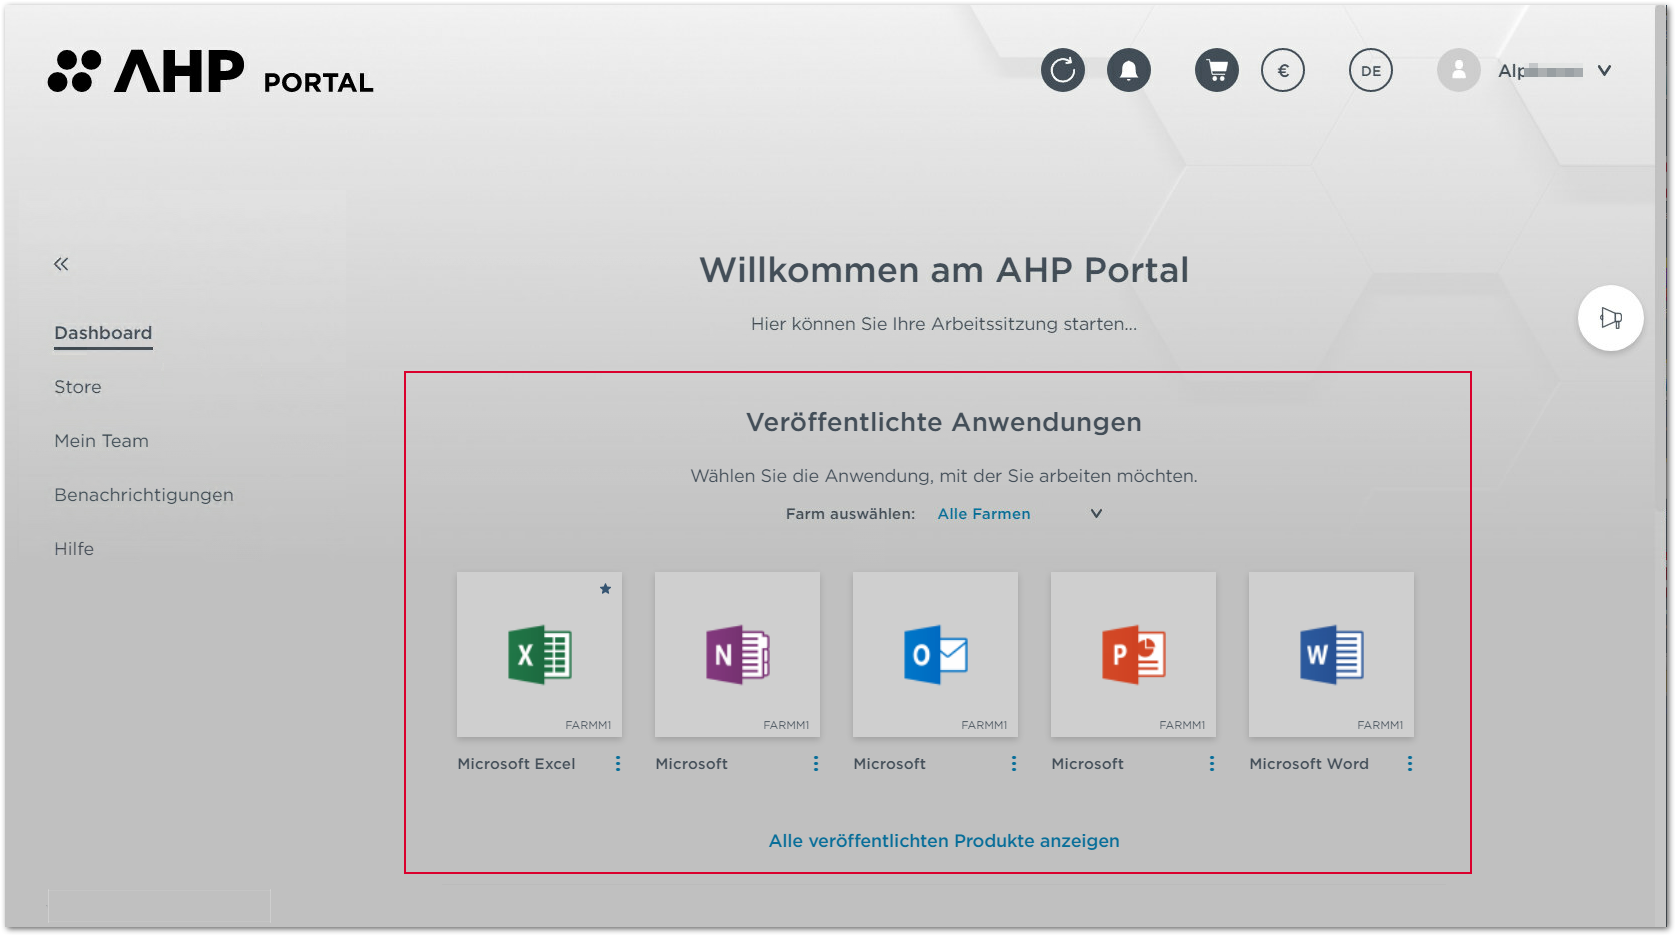This screenshot has width=1676, height=936.
Task: Switch language via DE button
Action: tap(1371, 70)
